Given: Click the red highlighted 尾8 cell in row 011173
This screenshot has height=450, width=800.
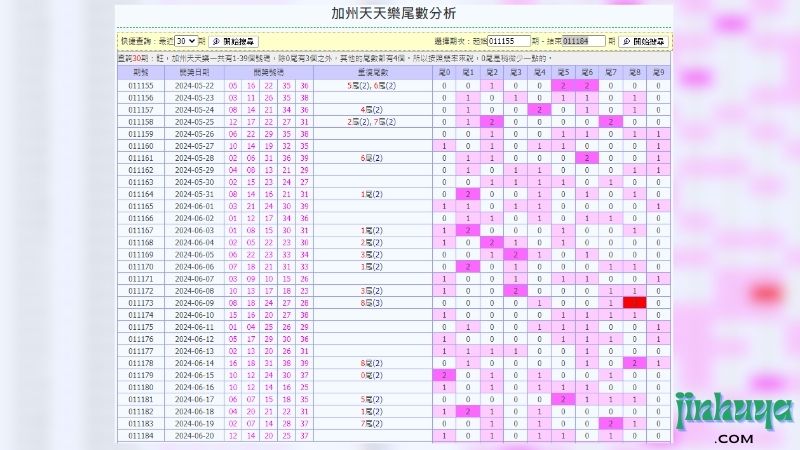Looking at the screenshot, I should pos(635,303).
